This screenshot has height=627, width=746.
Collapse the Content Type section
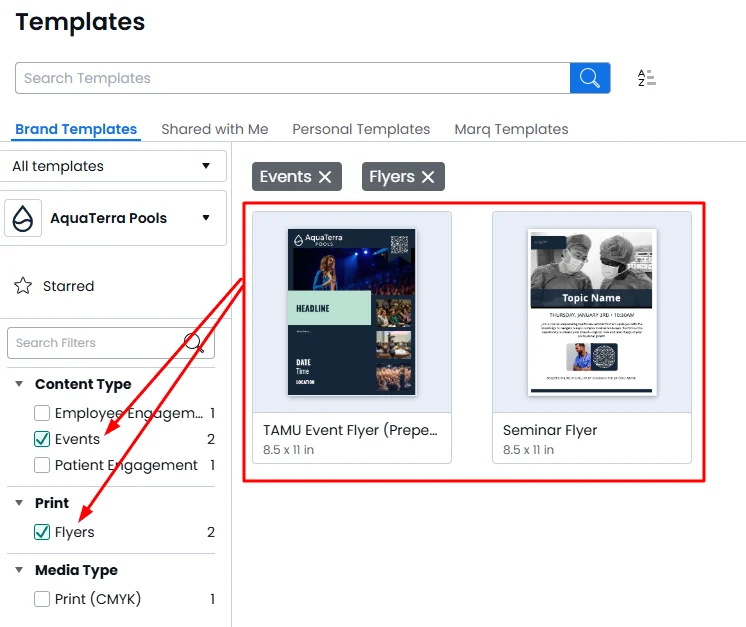coord(20,384)
